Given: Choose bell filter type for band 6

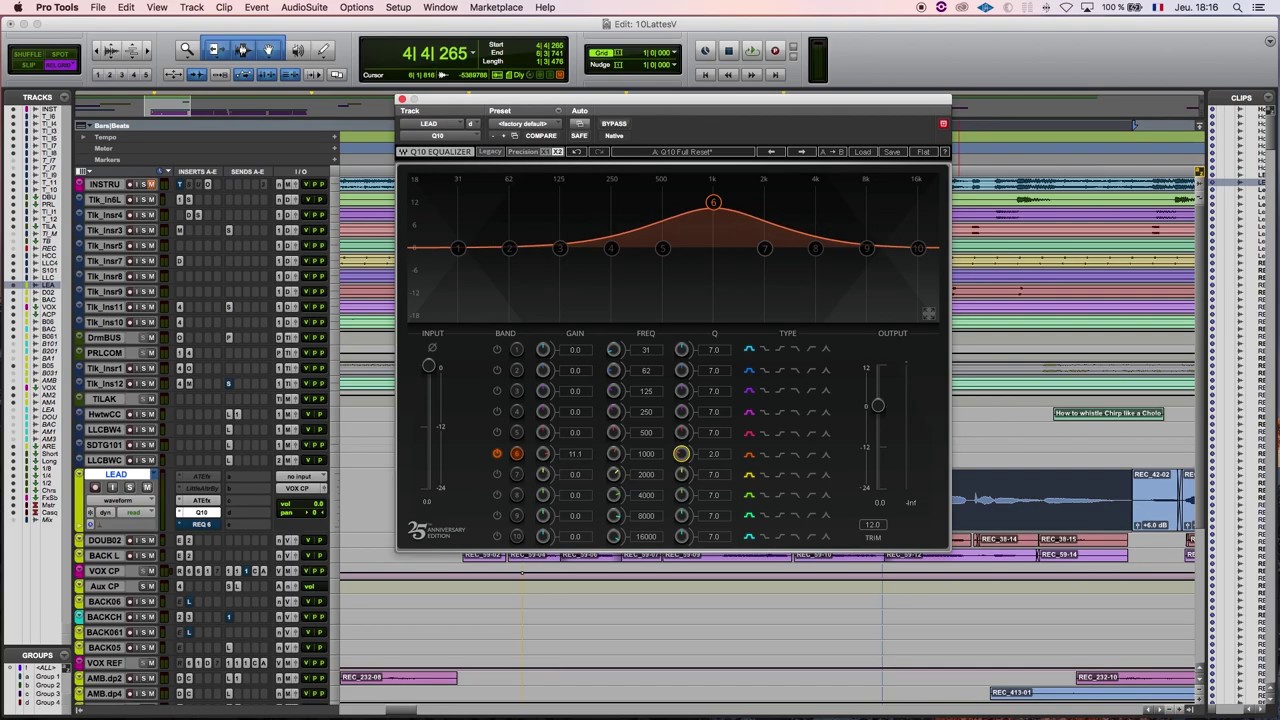Looking at the screenshot, I should click(749, 454).
